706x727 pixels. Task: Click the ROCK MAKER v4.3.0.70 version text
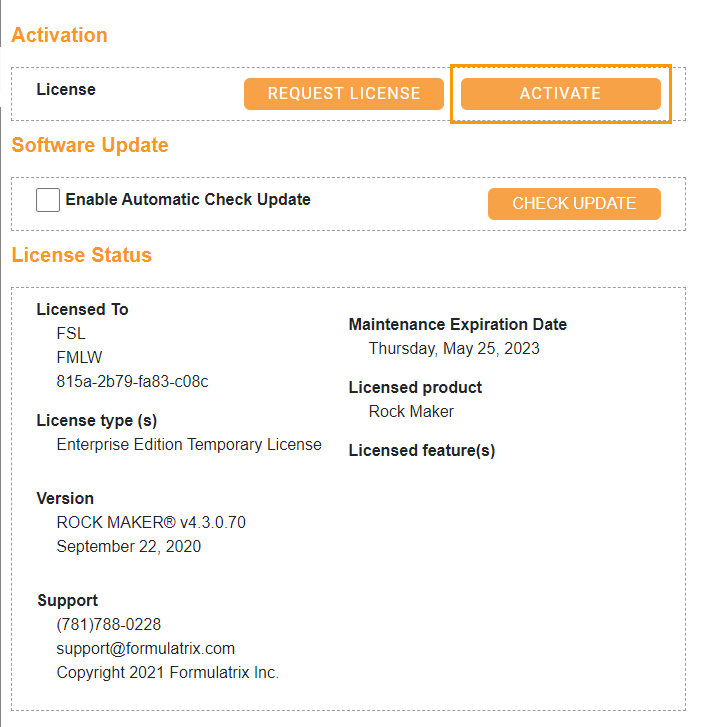coord(151,522)
